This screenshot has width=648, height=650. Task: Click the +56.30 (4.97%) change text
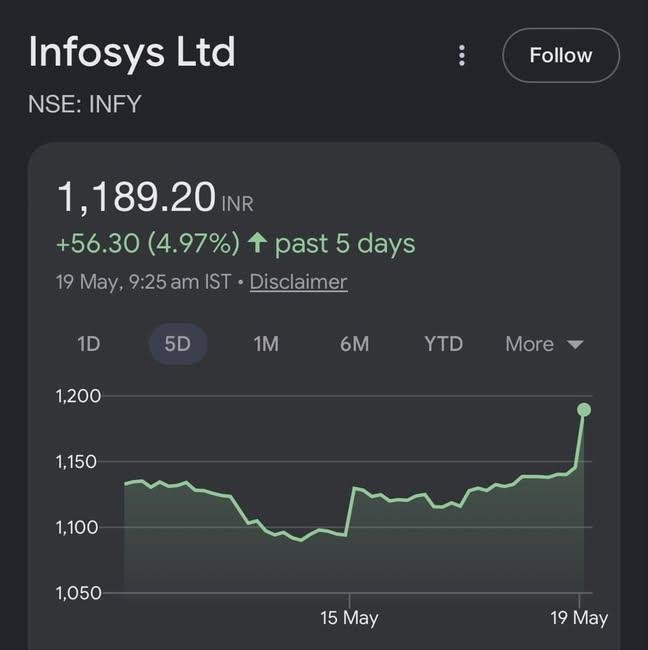pyautogui.click(x=148, y=243)
